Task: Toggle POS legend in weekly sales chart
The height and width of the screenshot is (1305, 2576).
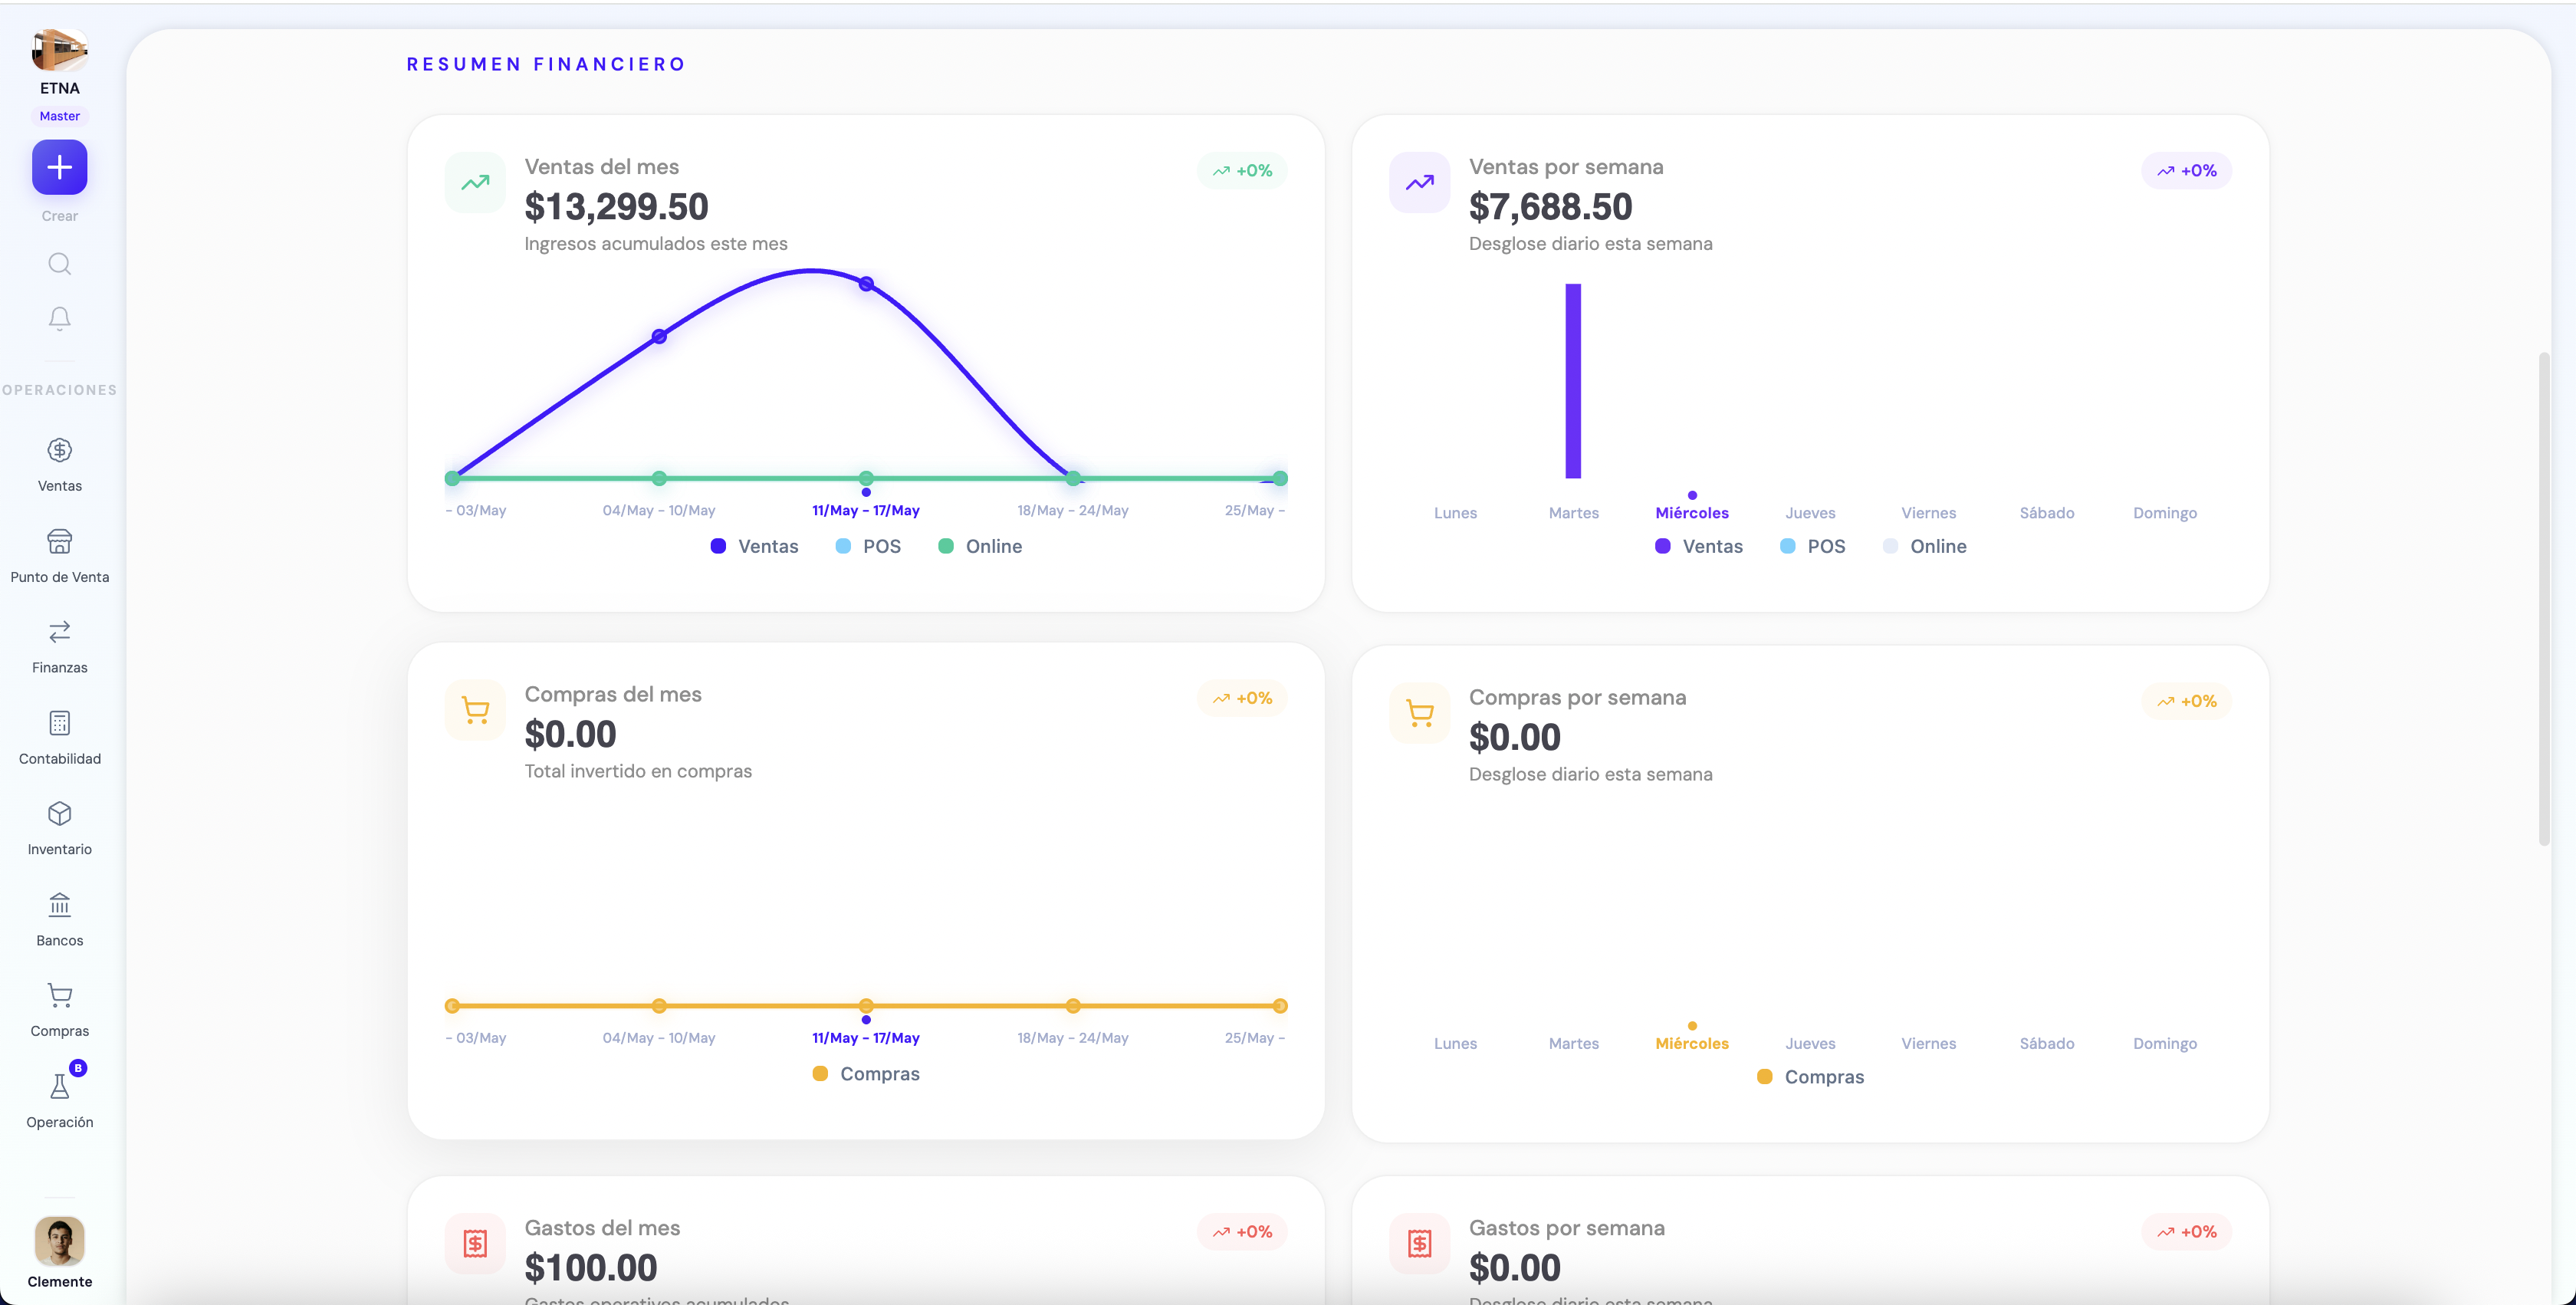Action: pos(1813,546)
